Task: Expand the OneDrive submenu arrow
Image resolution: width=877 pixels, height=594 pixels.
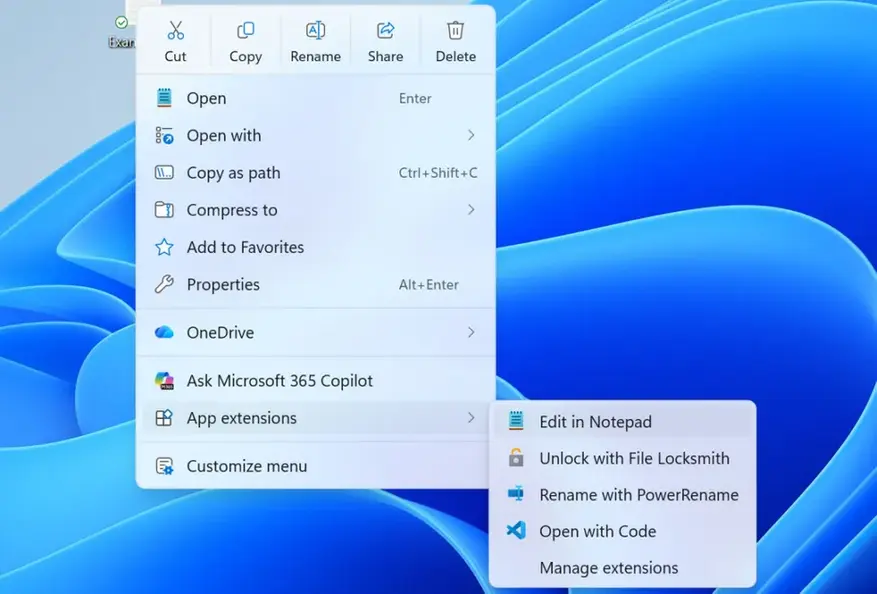Action: [471, 332]
